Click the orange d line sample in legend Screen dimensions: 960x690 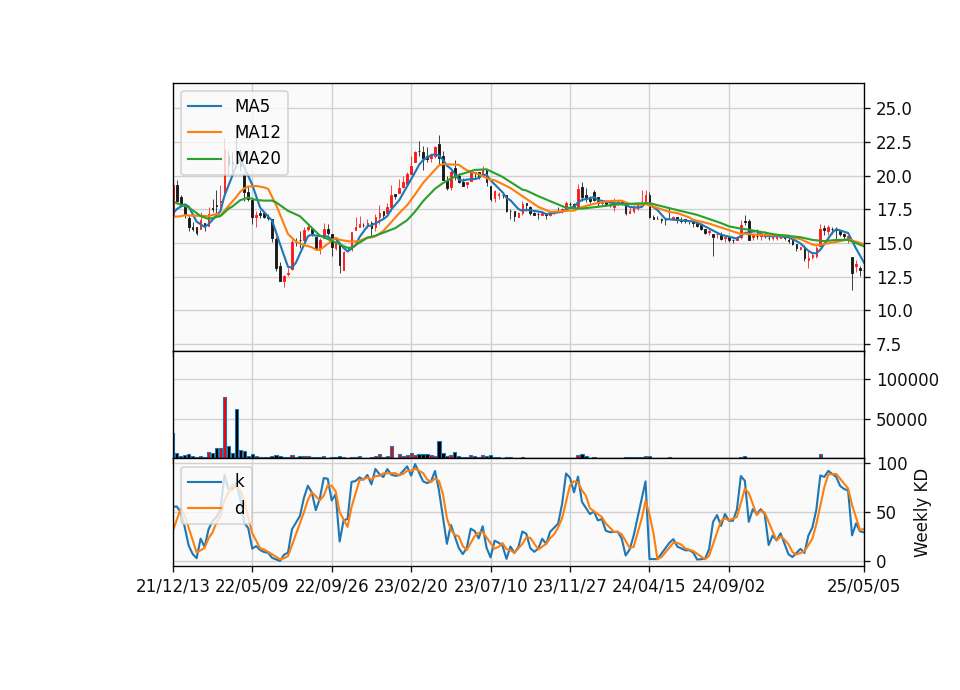[x=204, y=508]
